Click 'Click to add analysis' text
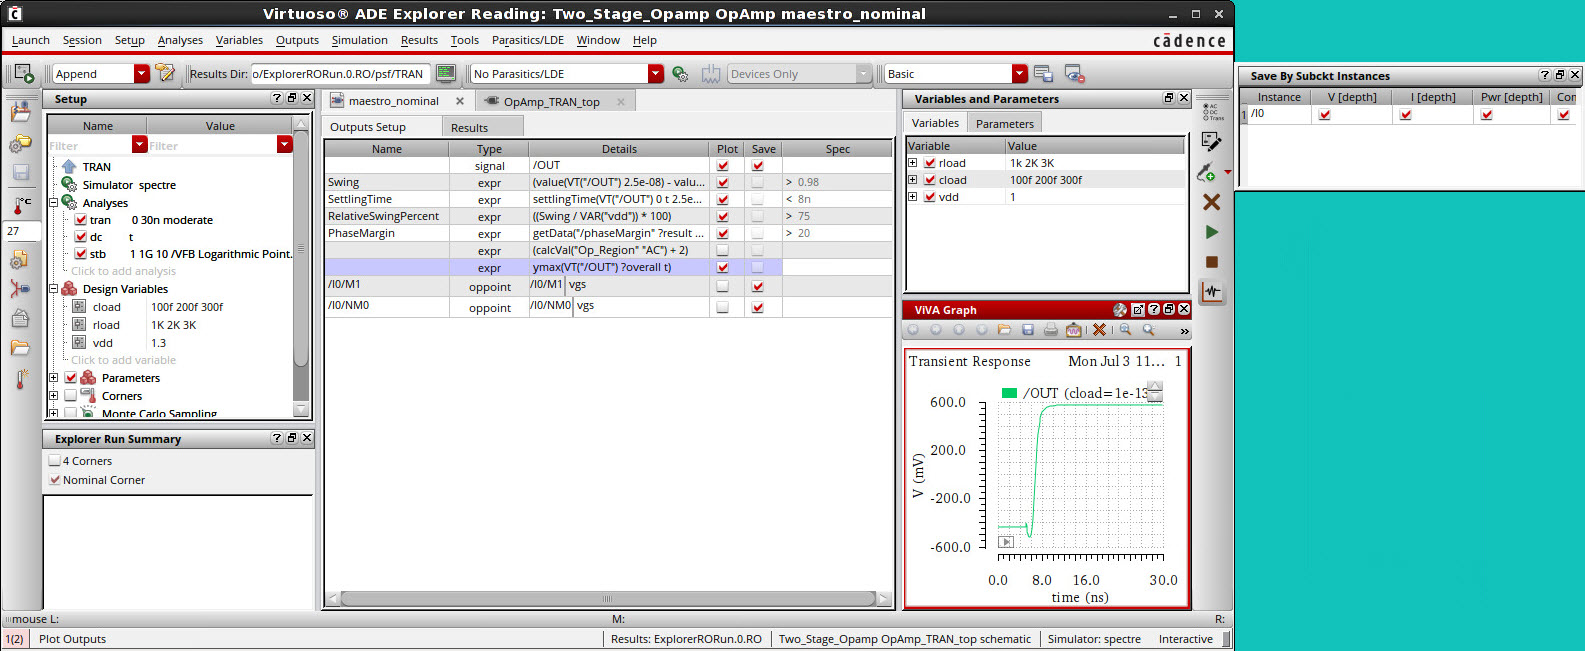Image resolution: width=1585 pixels, height=651 pixels. tap(123, 271)
